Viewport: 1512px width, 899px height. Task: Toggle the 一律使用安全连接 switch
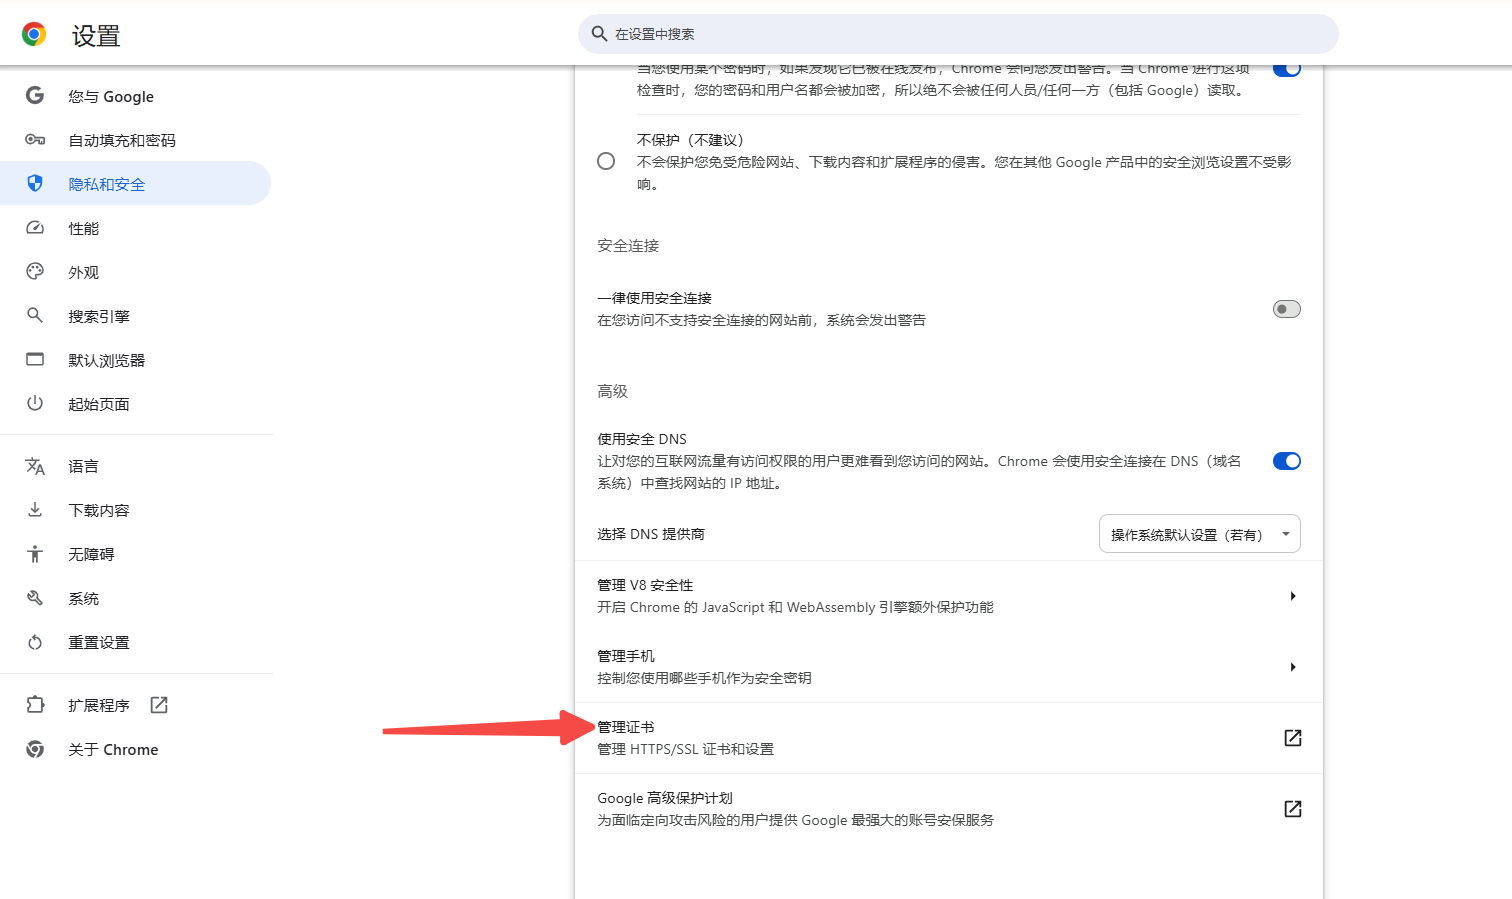click(x=1287, y=309)
